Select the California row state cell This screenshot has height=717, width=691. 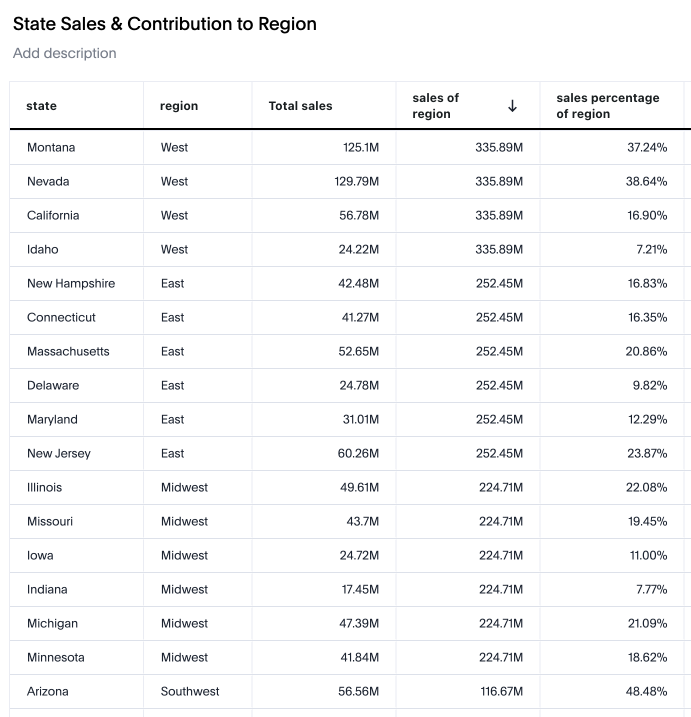coord(53,216)
